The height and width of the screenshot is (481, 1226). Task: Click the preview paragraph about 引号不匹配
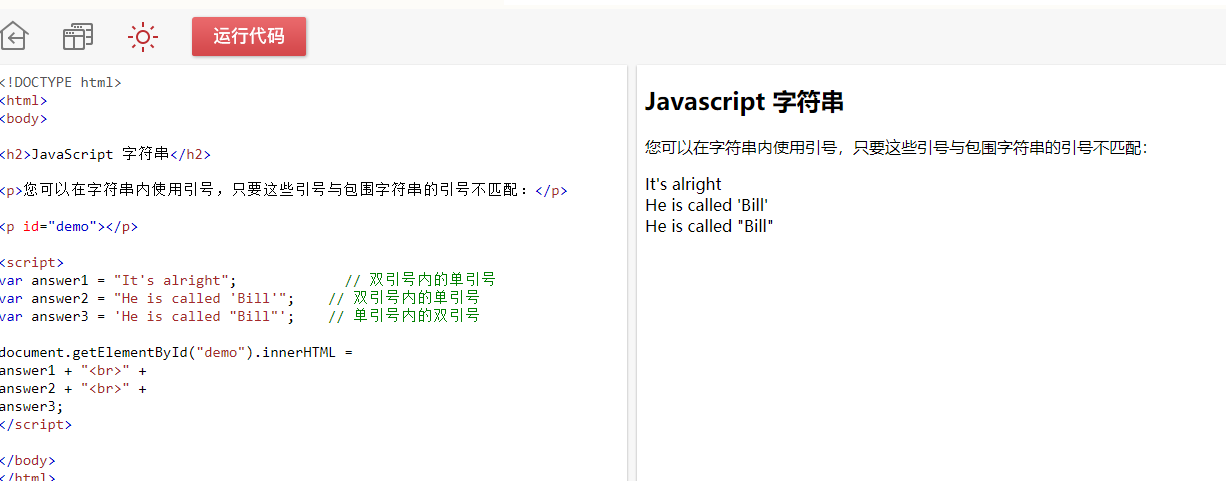click(897, 148)
